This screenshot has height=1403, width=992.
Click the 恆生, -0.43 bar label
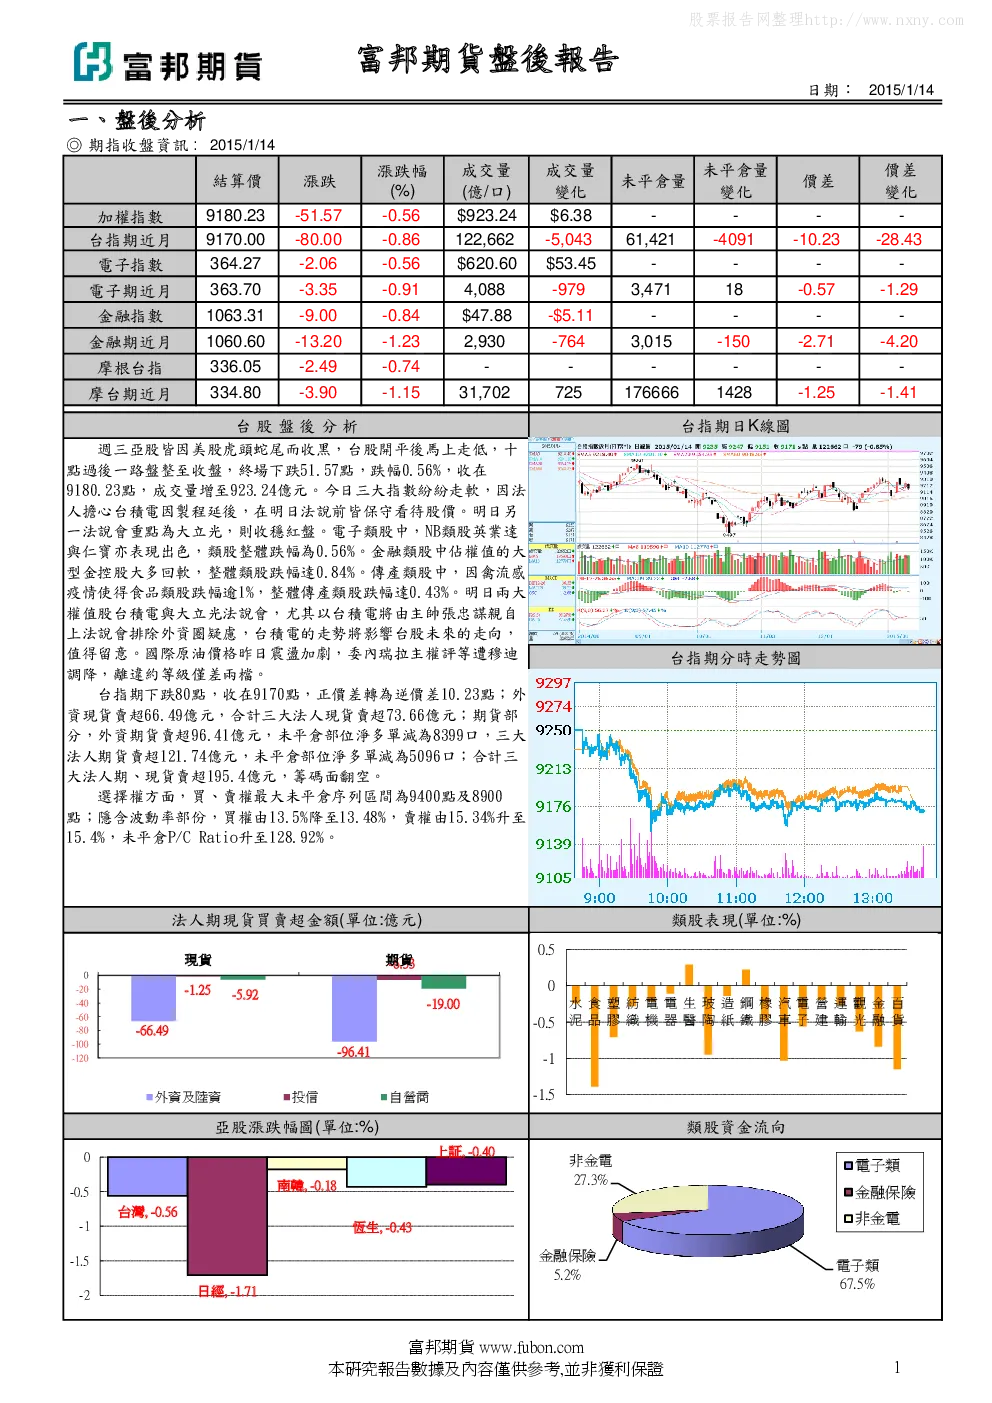(382, 1227)
